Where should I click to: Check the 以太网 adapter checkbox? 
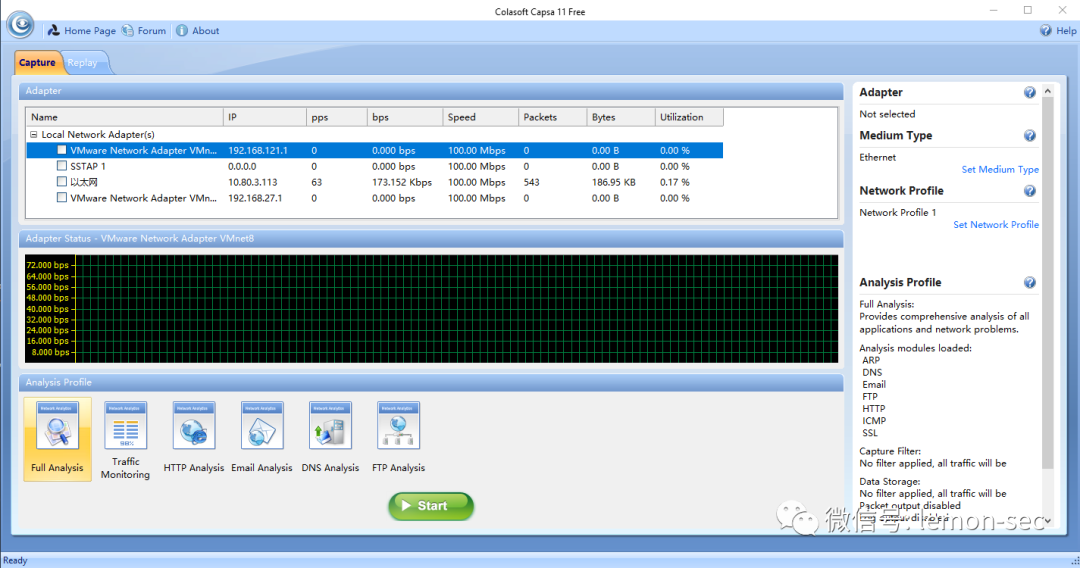pyautogui.click(x=62, y=182)
